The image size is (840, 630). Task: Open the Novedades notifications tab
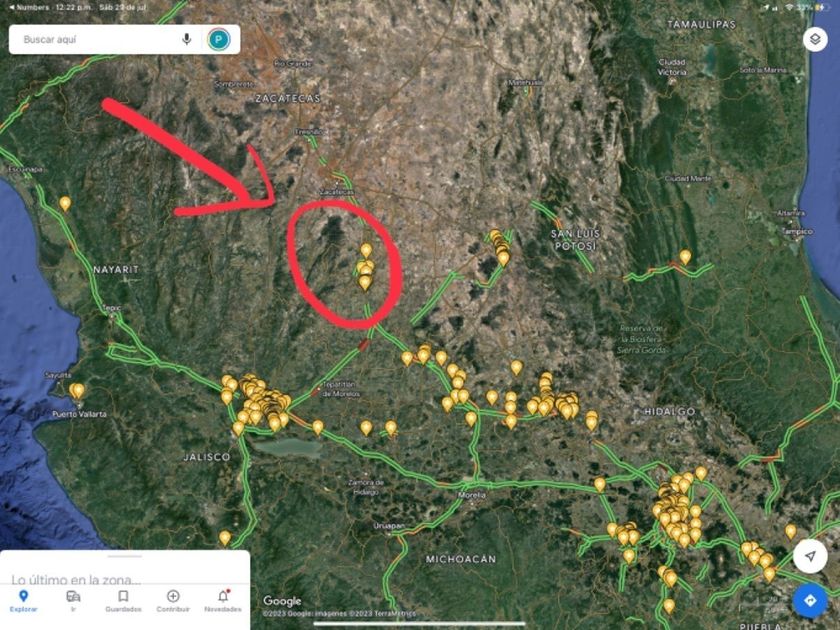223,601
